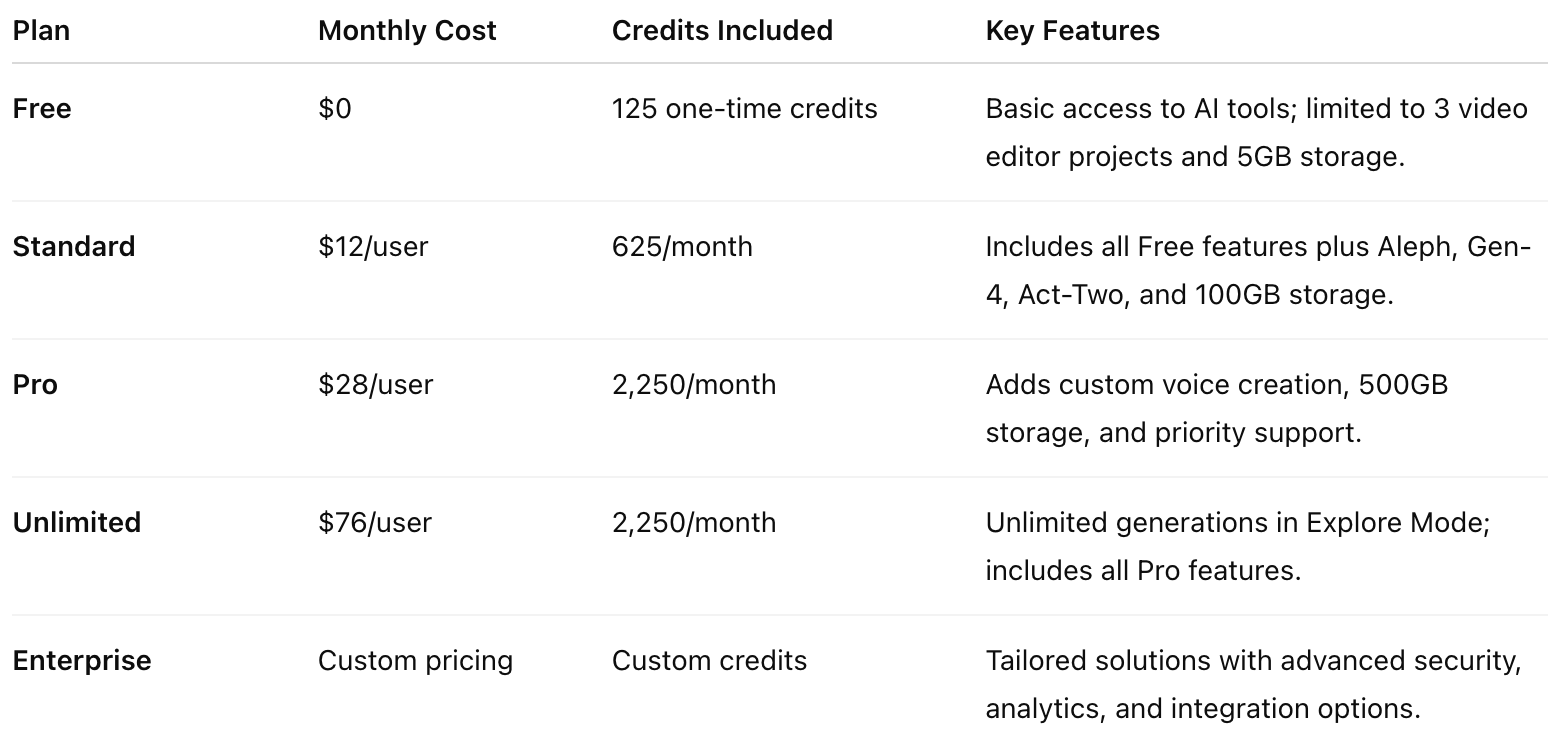Select the Unlimited plan name
The image size is (1558, 744).
coord(77,522)
